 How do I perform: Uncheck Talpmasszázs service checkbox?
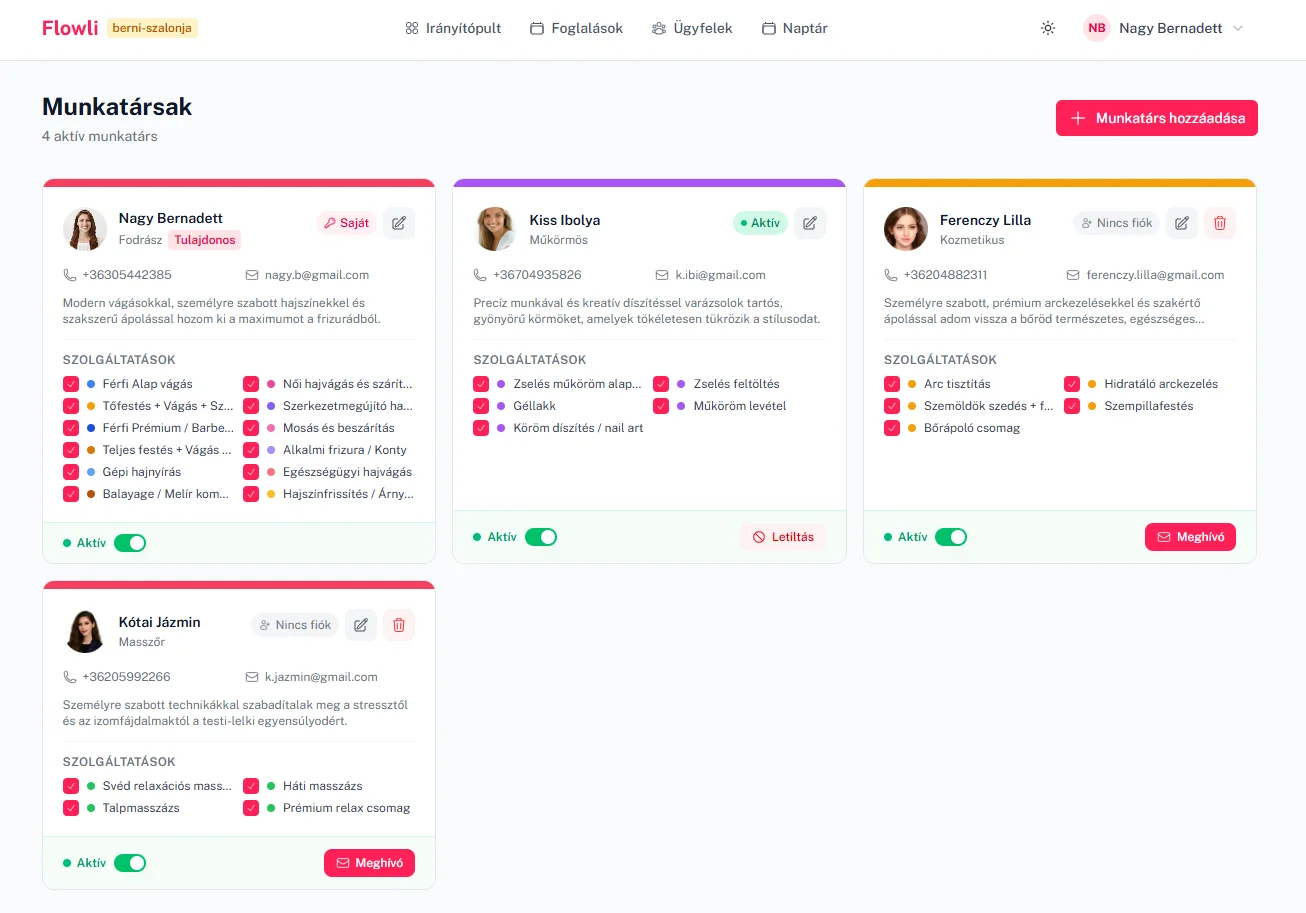click(x=71, y=808)
